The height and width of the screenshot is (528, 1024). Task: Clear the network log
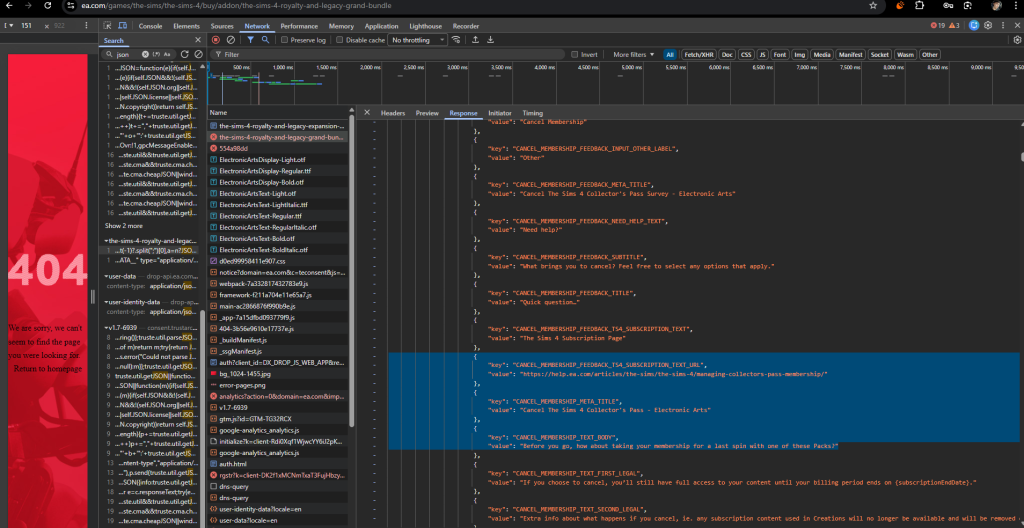(x=231, y=40)
